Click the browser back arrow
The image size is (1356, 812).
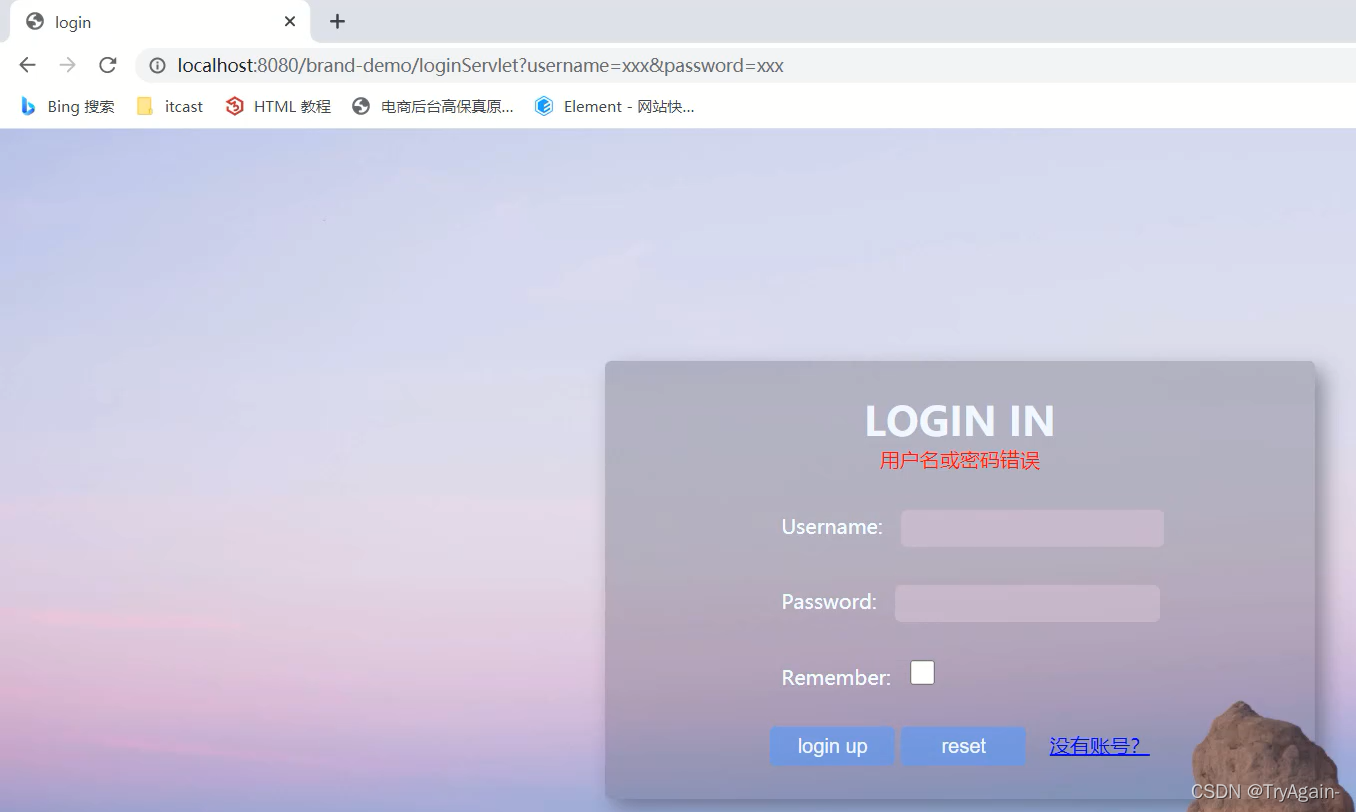click(27, 65)
